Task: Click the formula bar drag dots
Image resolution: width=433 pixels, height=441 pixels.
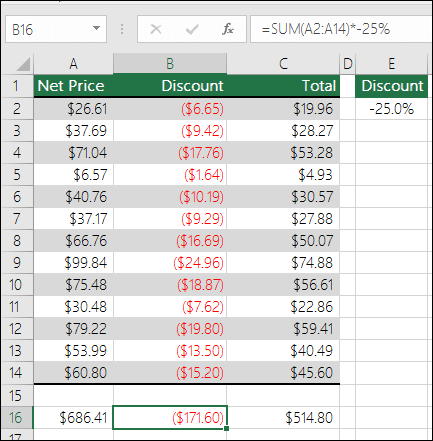Action: click(122, 29)
